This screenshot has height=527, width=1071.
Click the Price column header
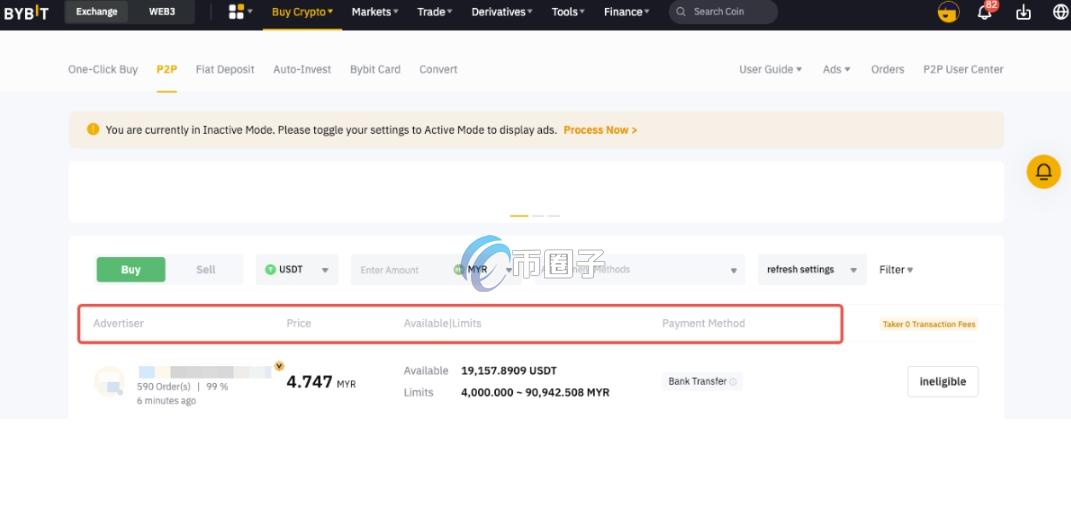298,323
